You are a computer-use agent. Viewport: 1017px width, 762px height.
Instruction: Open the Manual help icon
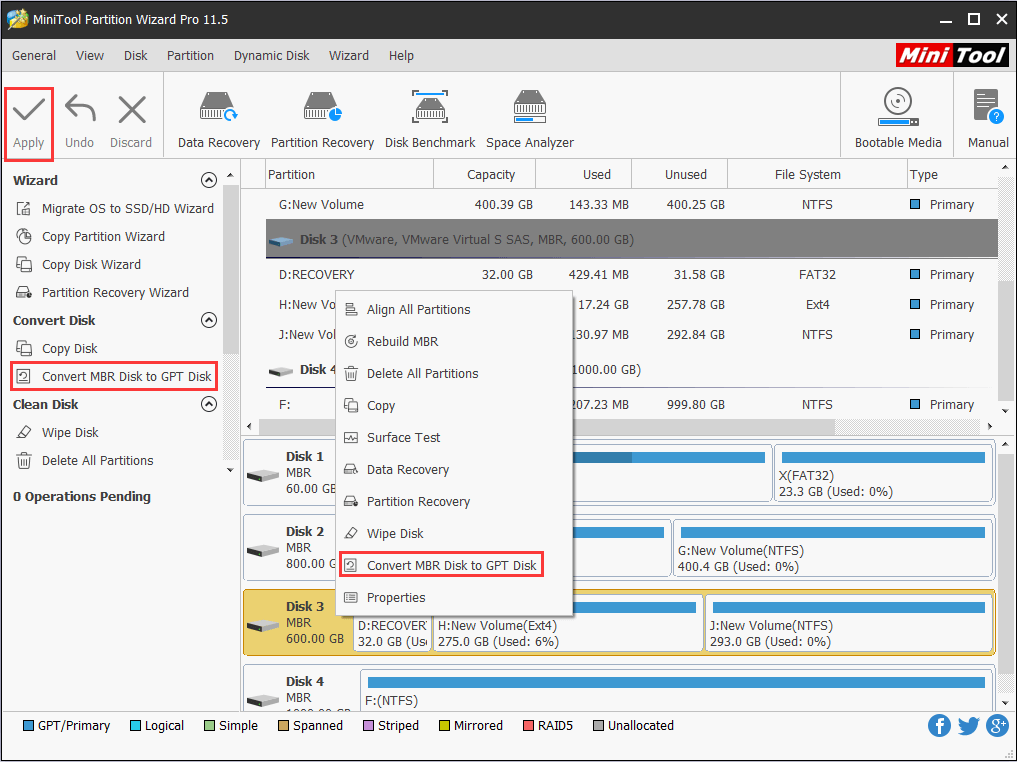click(x=988, y=107)
